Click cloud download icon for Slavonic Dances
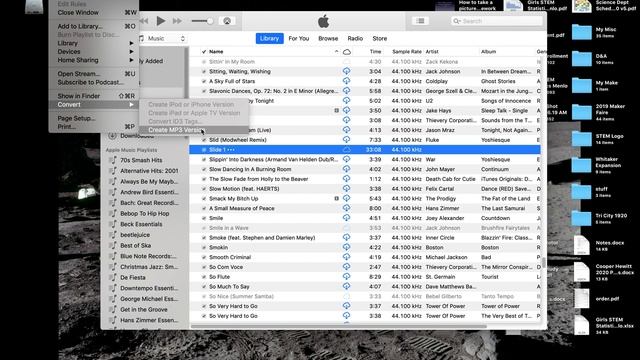This screenshot has height=360, width=640. point(347,91)
